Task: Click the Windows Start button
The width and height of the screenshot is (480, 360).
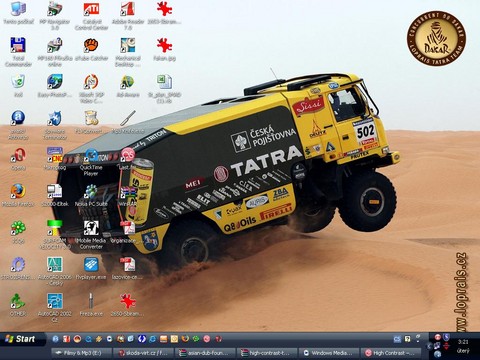Action: [21, 339]
